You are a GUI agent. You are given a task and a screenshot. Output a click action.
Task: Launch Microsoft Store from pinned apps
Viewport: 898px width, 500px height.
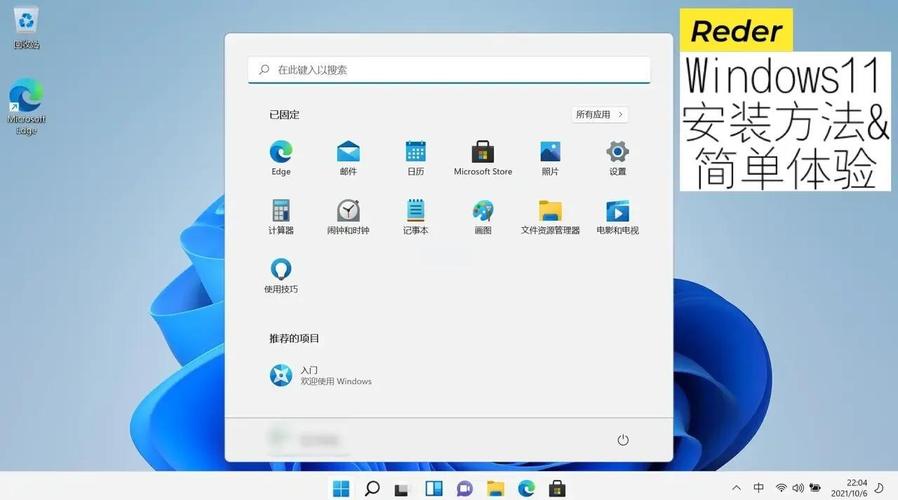click(483, 158)
